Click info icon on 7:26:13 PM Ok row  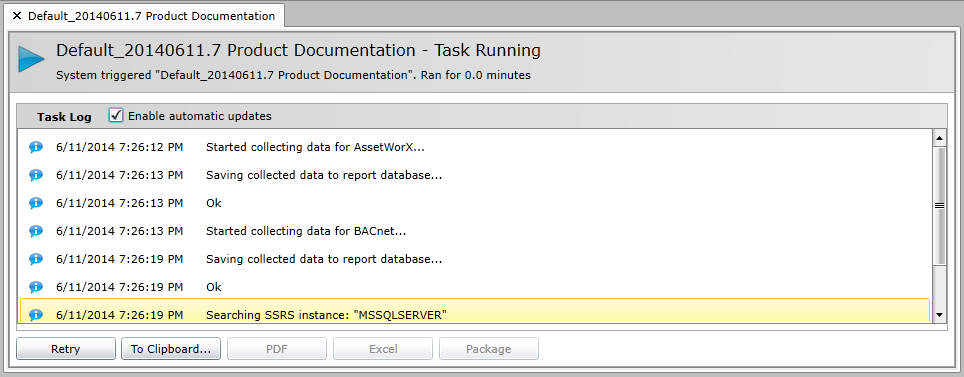[x=36, y=203]
